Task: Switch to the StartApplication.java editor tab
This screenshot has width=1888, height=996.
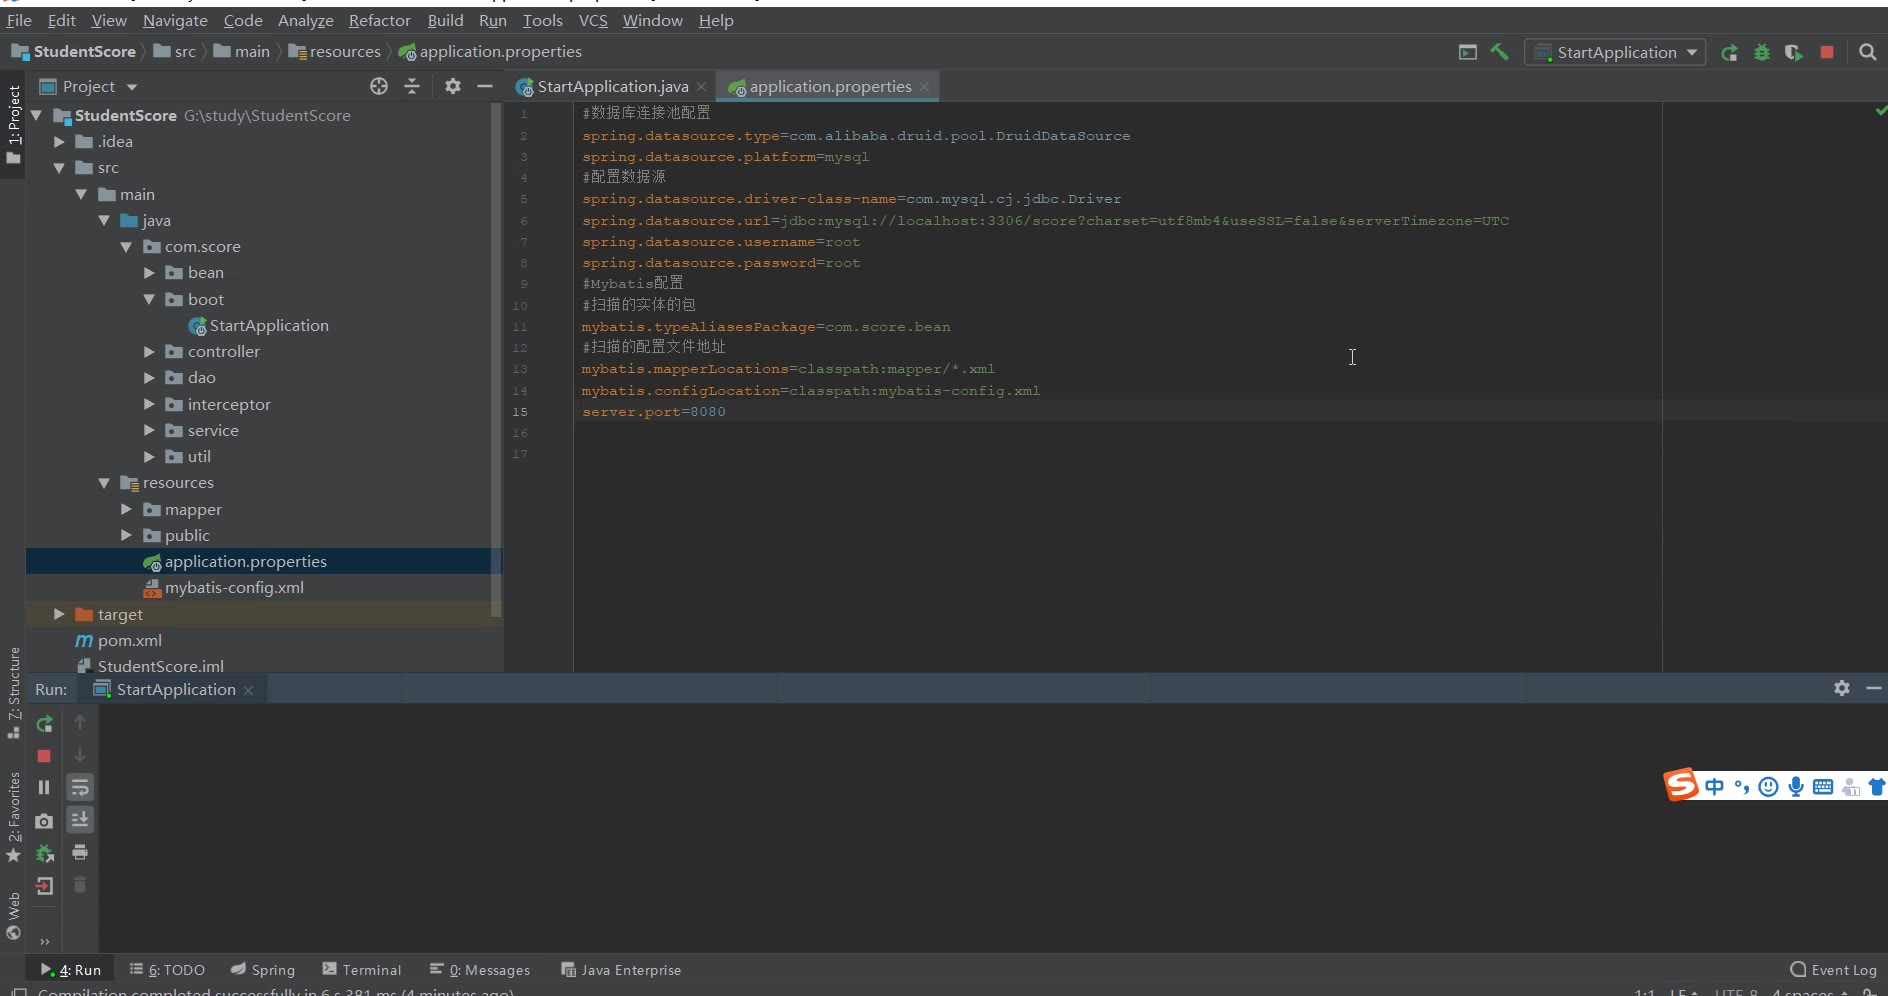Action: (612, 87)
